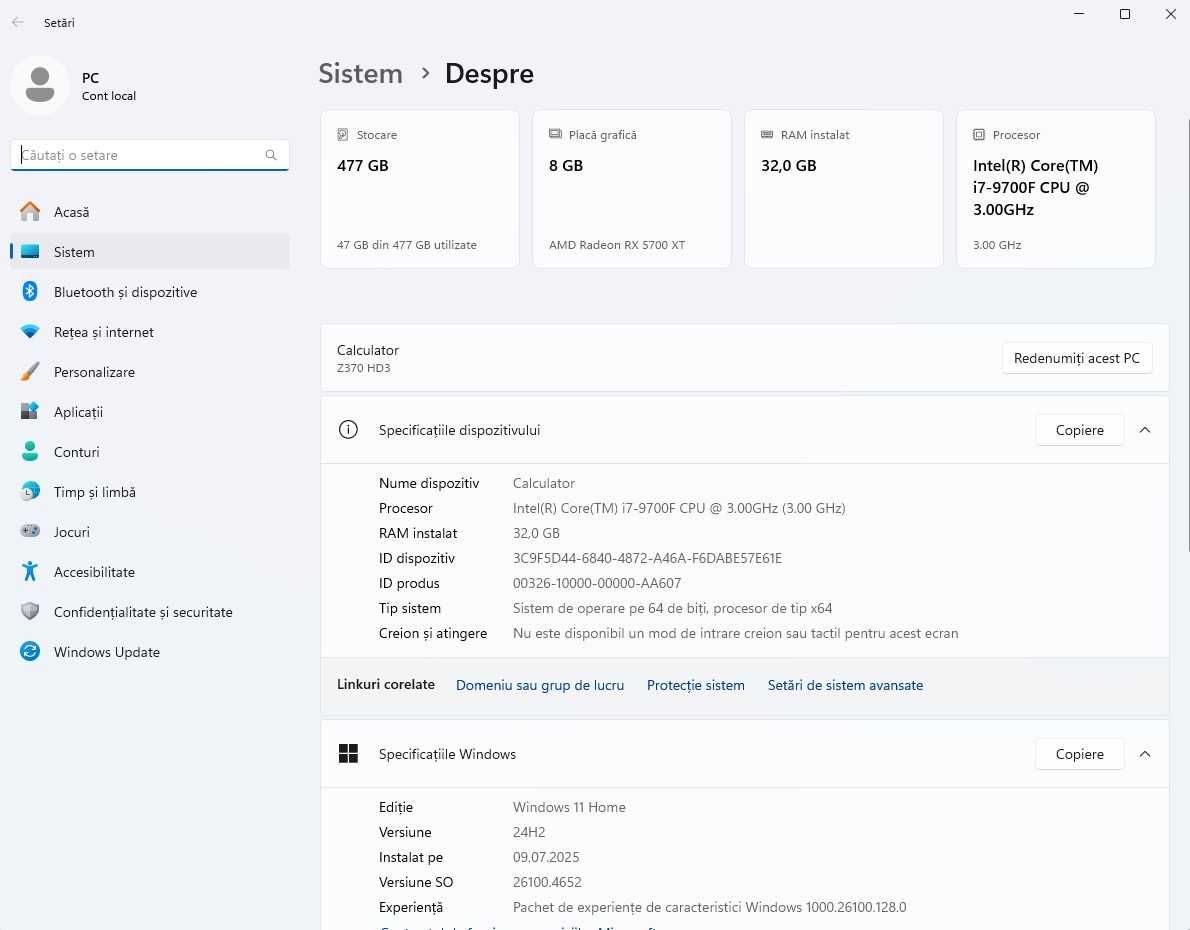Image resolution: width=1190 pixels, height=930 pixels.
Task: Click the info icon beside Specificațiile dispozitivului
Action: click(x=348, y=430)
